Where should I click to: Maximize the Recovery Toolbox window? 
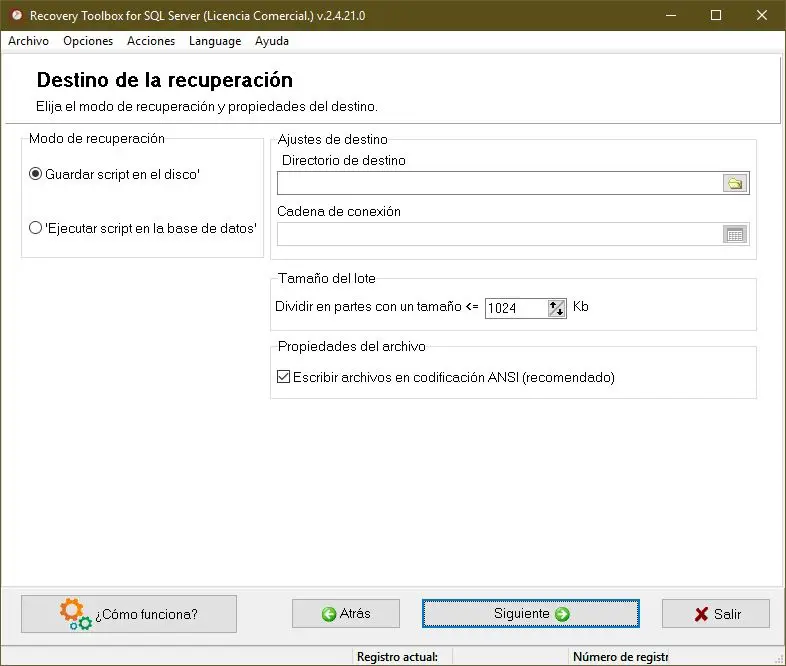[x=716, y=16]
